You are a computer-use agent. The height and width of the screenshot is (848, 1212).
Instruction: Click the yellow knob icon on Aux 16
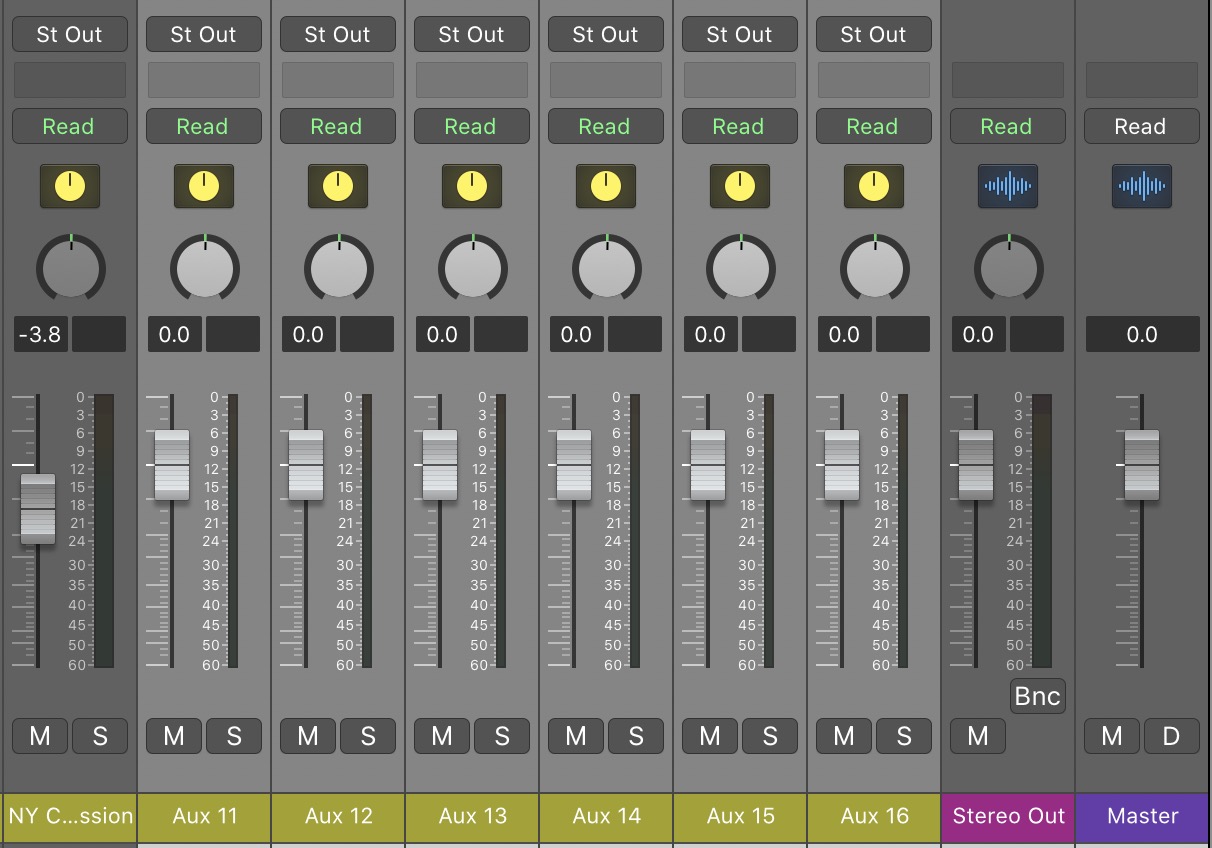[x=873, y=186]
